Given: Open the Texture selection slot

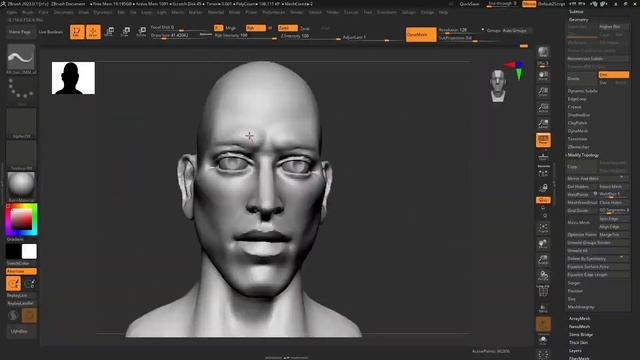Looking at the screenshot, I should (21, 155).
